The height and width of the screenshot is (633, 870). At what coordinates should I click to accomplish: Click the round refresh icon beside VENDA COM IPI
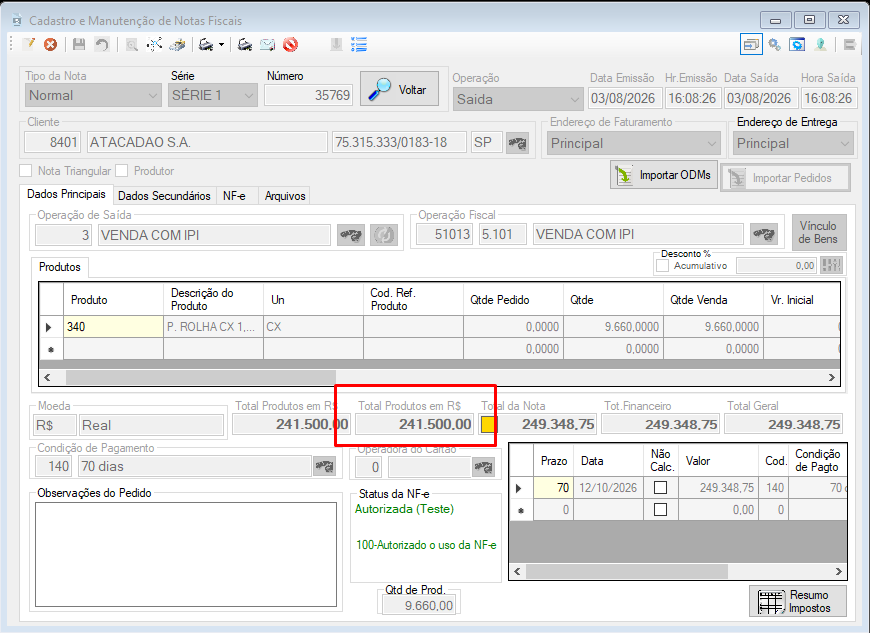[384, 235]
